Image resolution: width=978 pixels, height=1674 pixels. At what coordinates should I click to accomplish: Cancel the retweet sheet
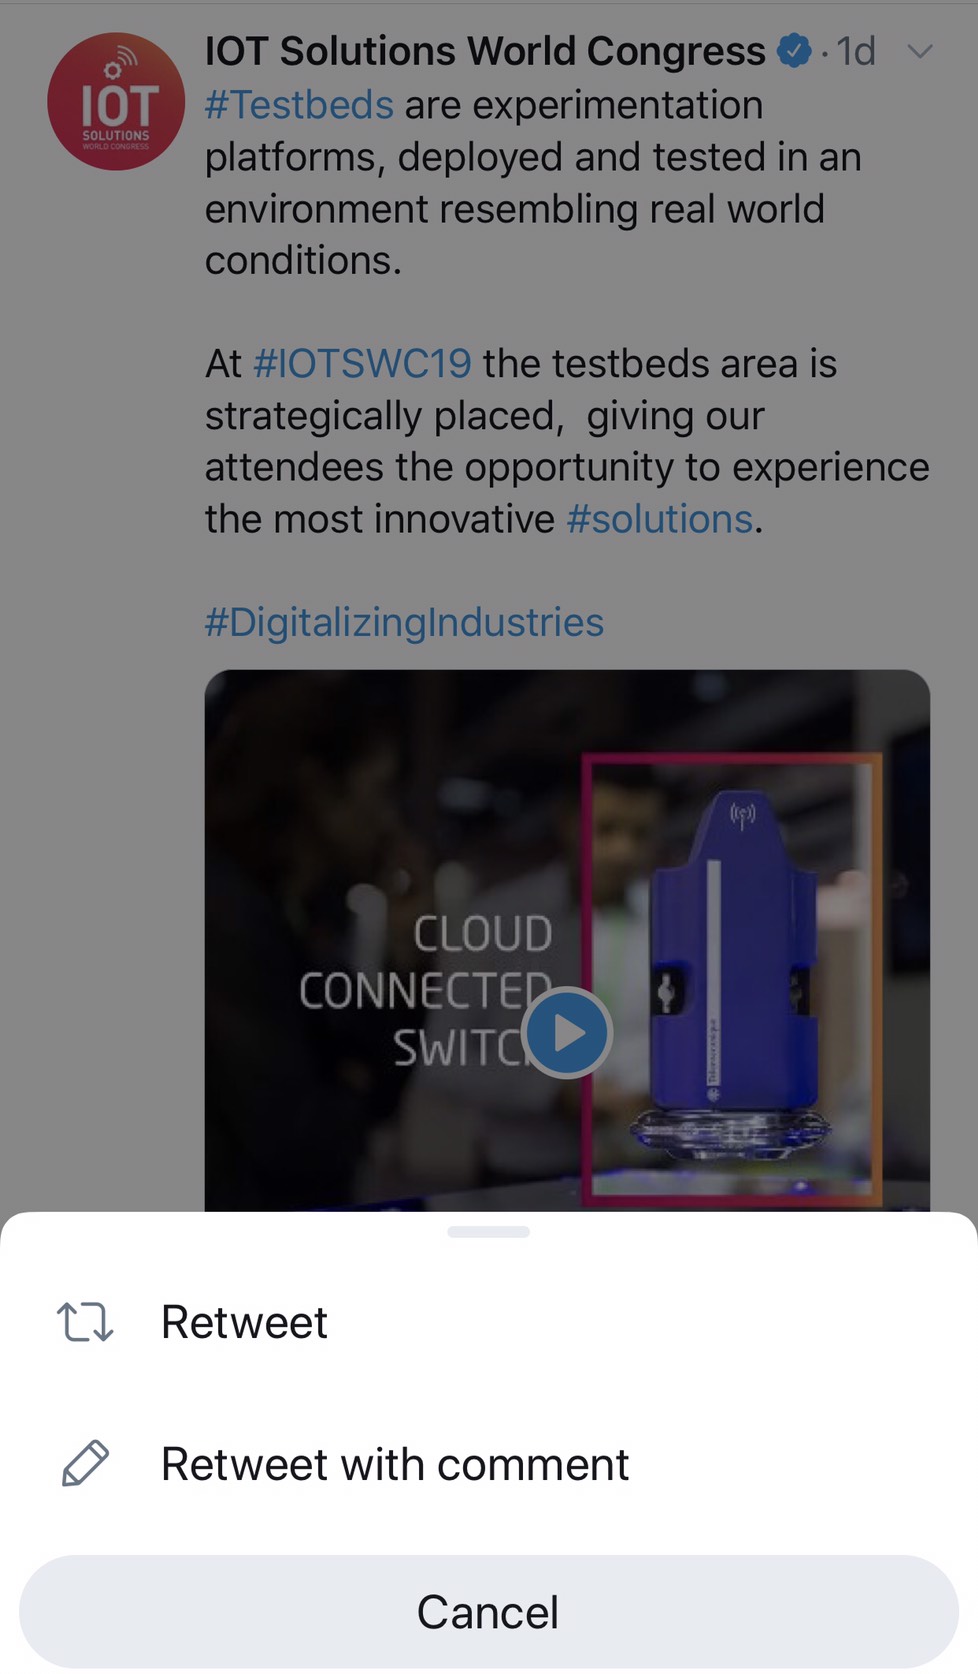click(489, 1611)
